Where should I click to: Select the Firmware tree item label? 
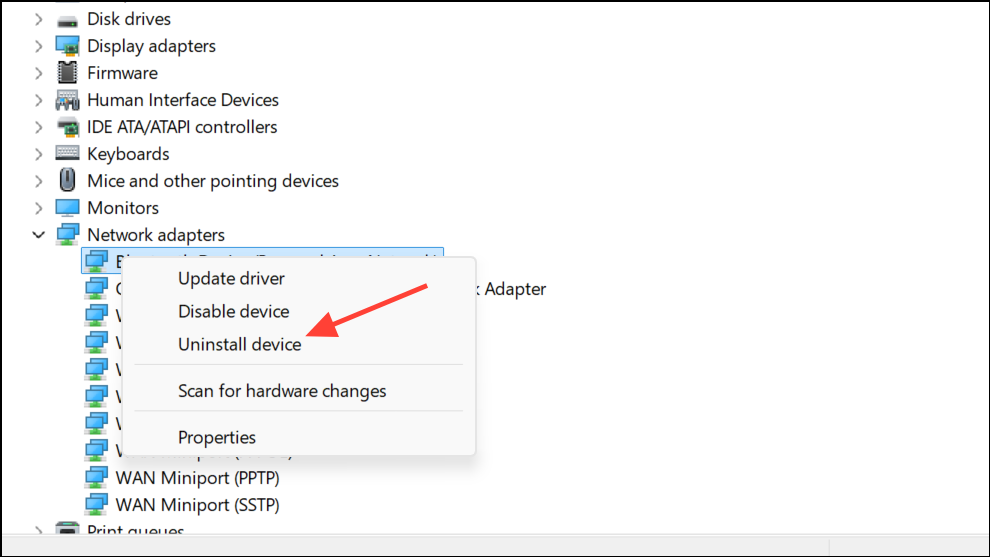pos(122,73)
